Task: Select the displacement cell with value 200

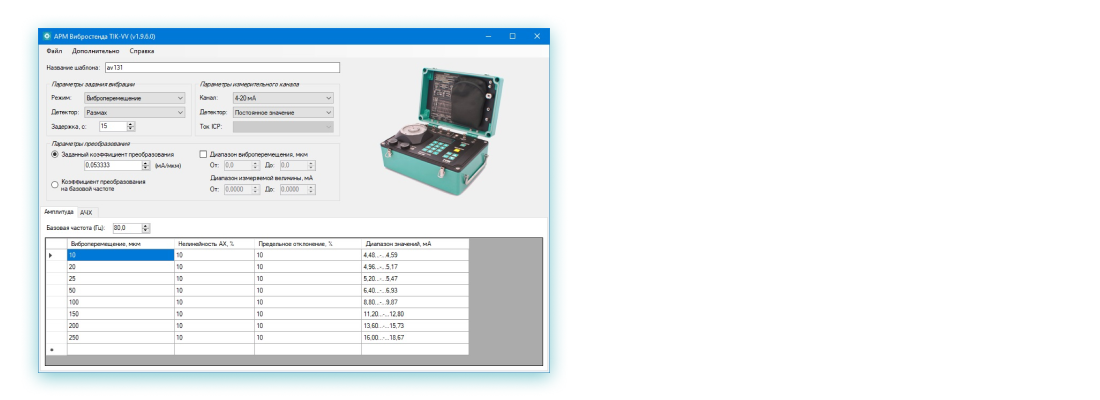Action: [121, 326]
